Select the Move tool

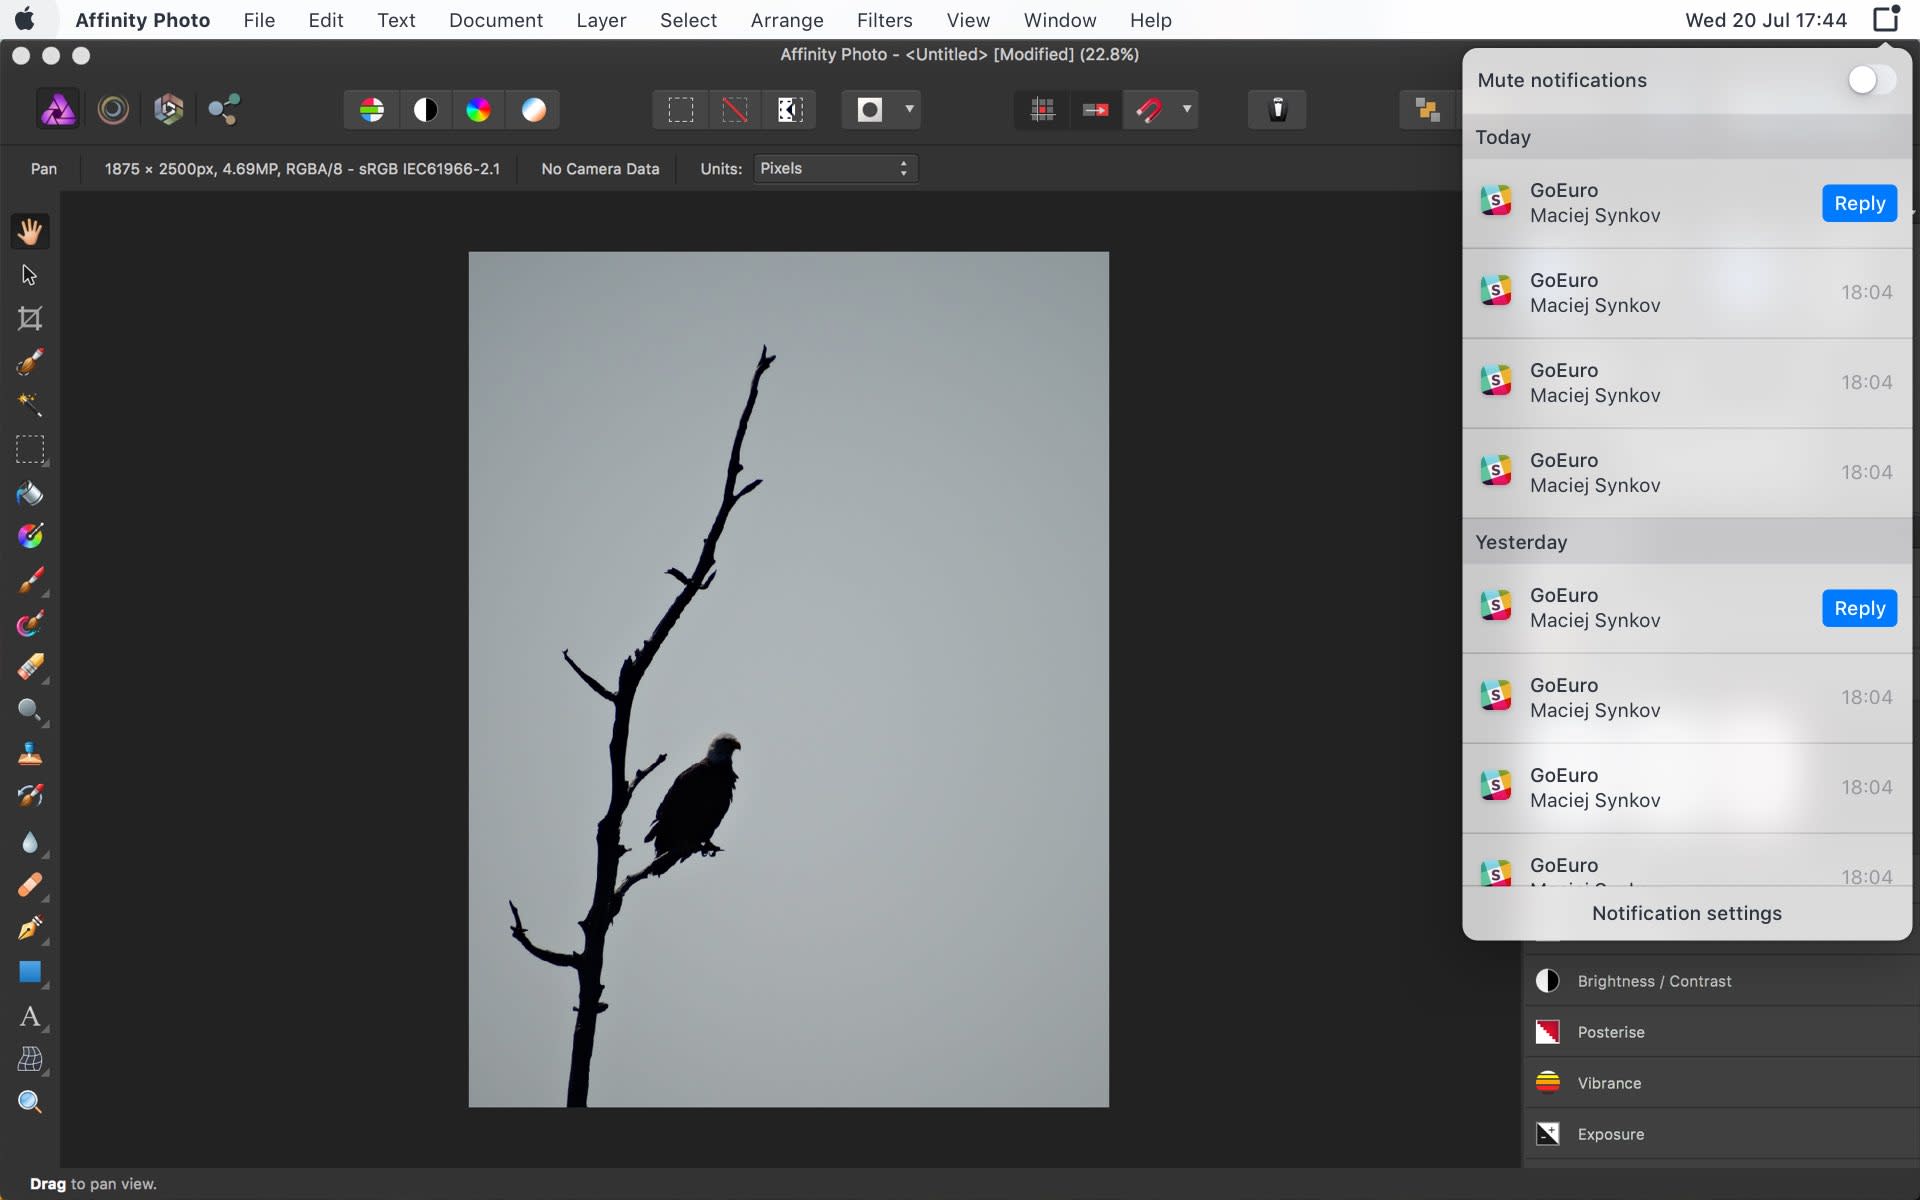30,274
